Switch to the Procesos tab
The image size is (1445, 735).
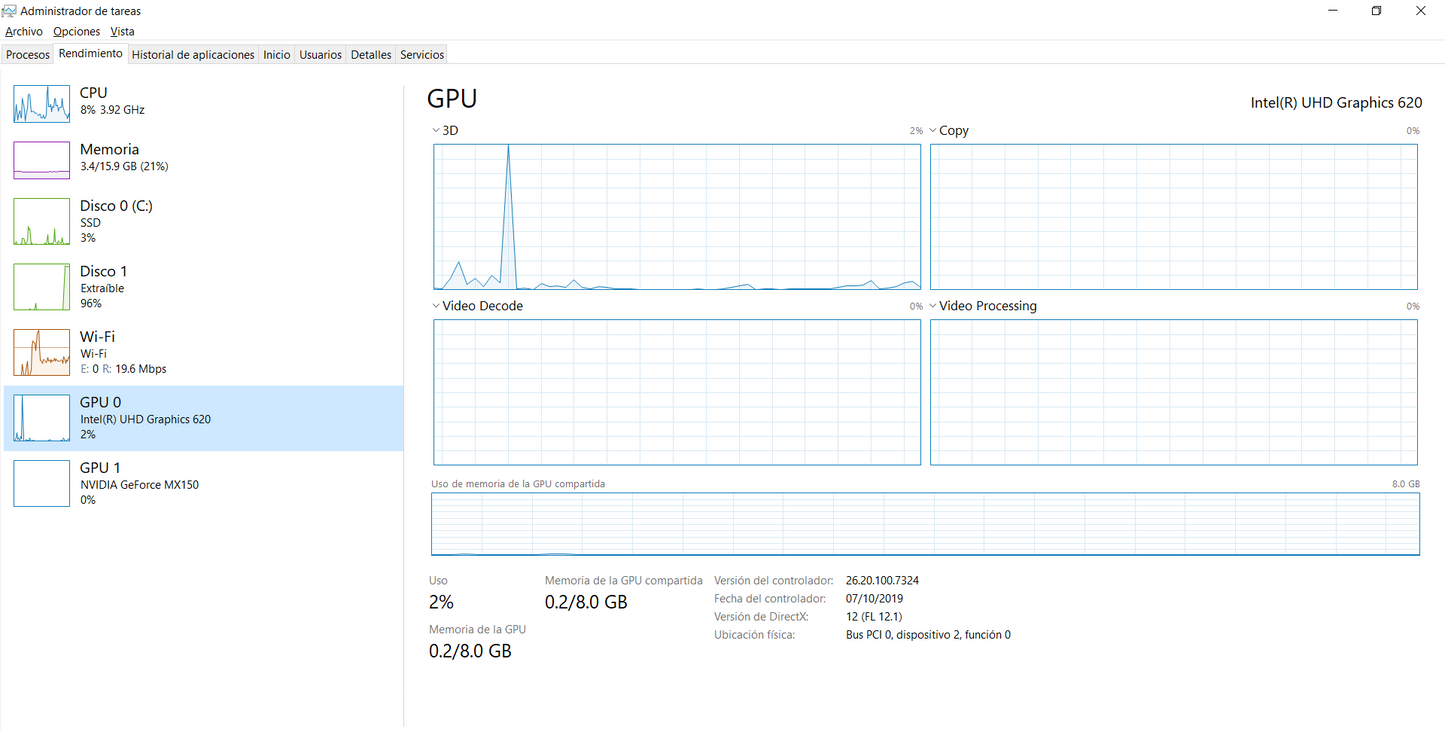(28, 55)
